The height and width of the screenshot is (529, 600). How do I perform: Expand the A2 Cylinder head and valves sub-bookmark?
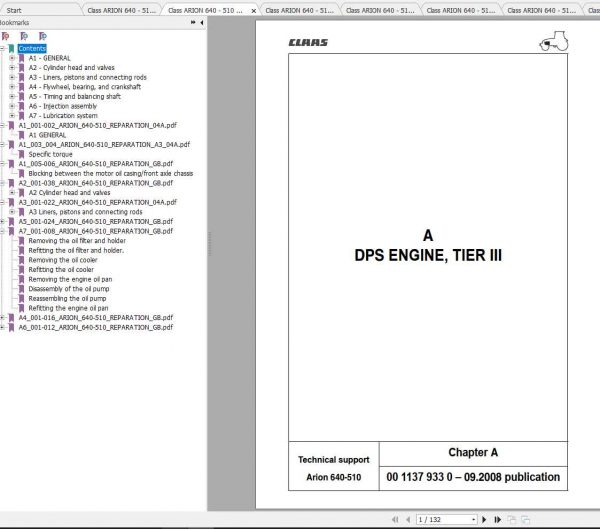tap(12, 193)
